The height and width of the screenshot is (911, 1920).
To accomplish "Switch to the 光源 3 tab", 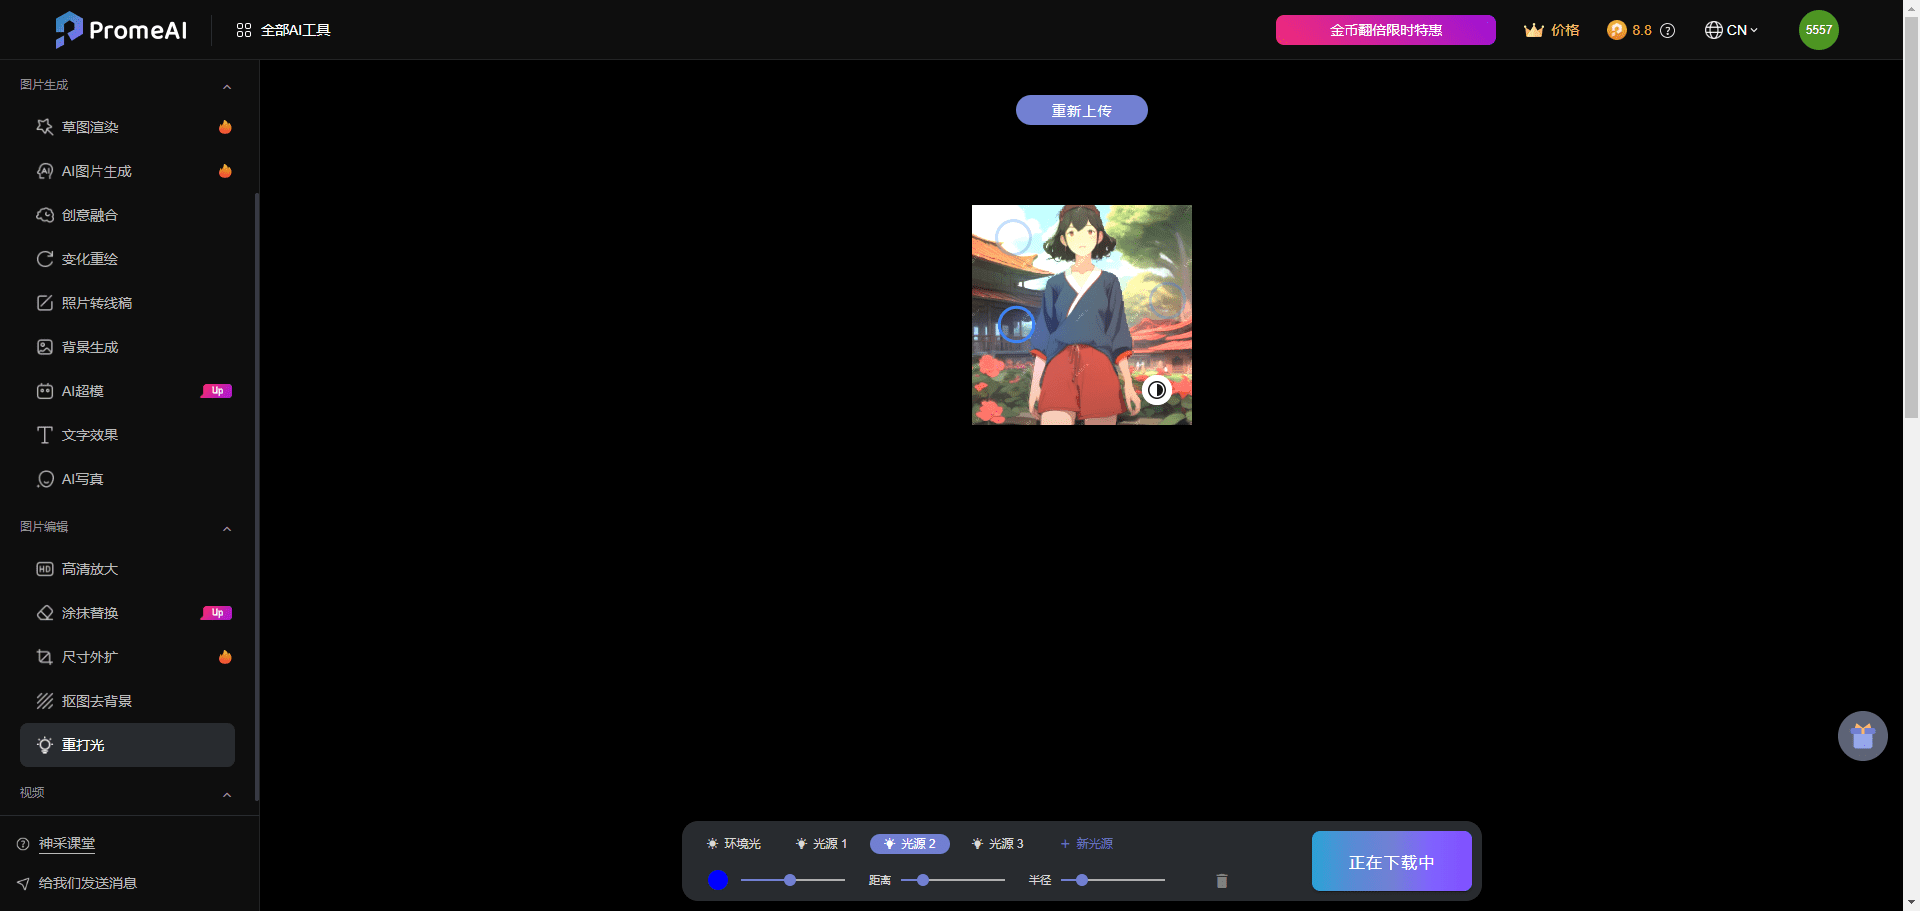I will point(998,844).
